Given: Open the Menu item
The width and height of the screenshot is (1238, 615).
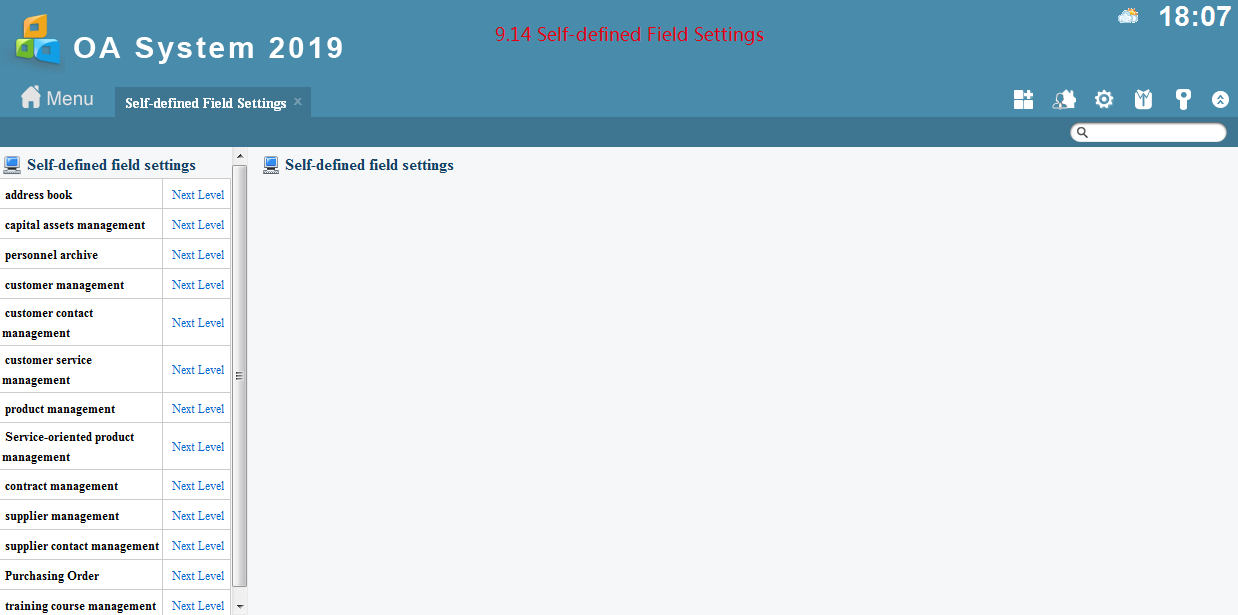Looking at the screenshot, I should point(70,98).
